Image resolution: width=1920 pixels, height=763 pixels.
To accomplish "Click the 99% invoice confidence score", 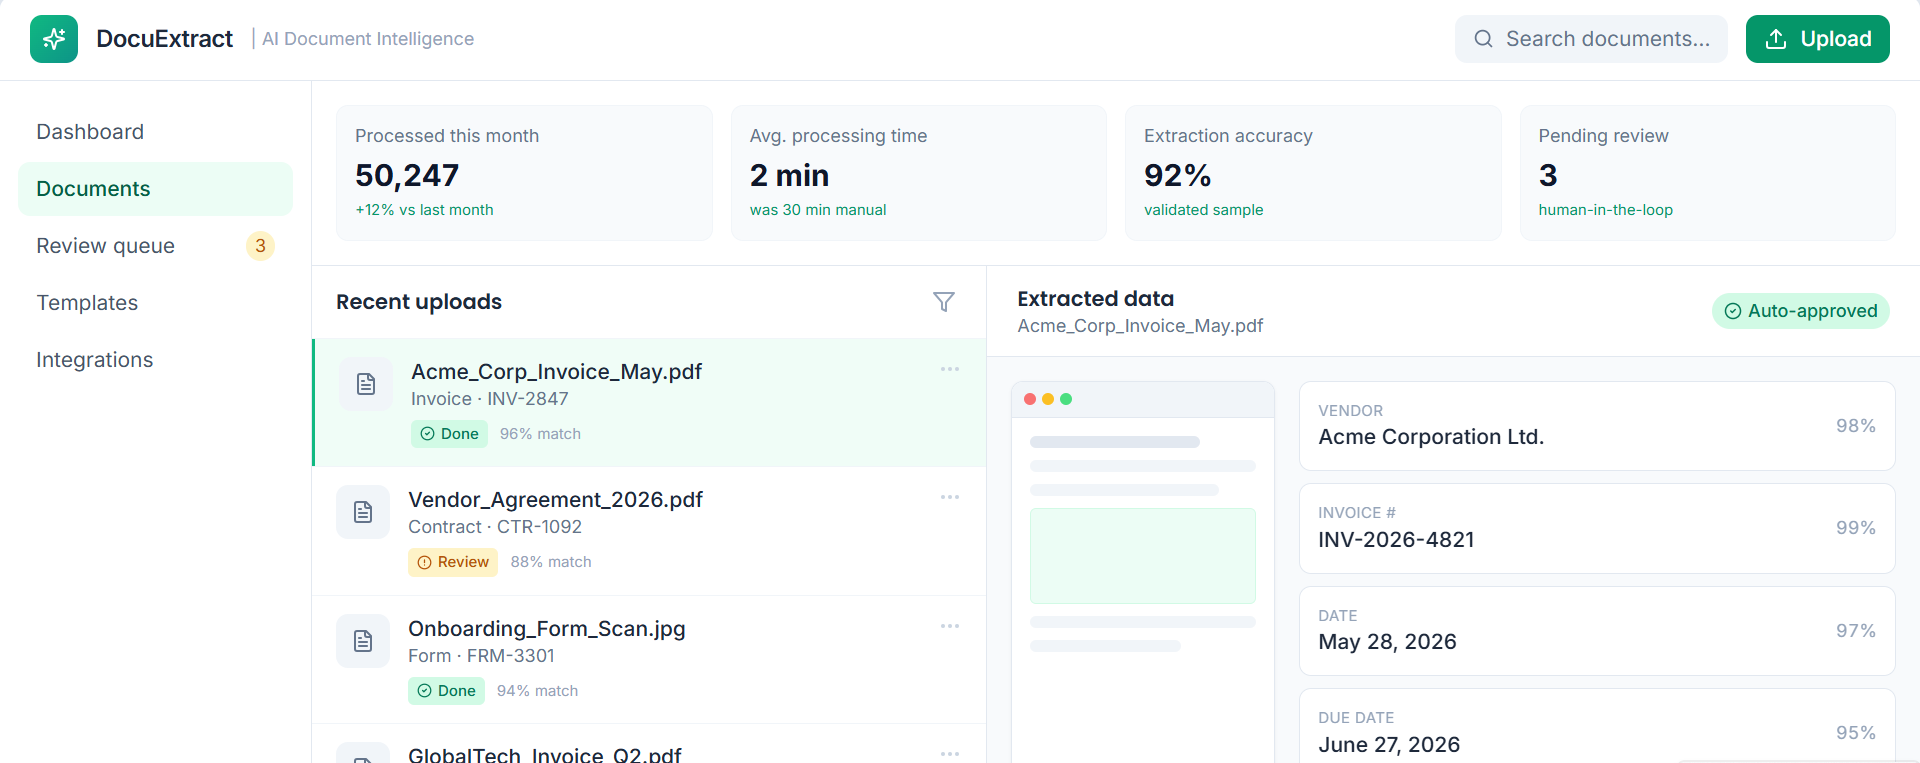I will [x=1855, y=528].
